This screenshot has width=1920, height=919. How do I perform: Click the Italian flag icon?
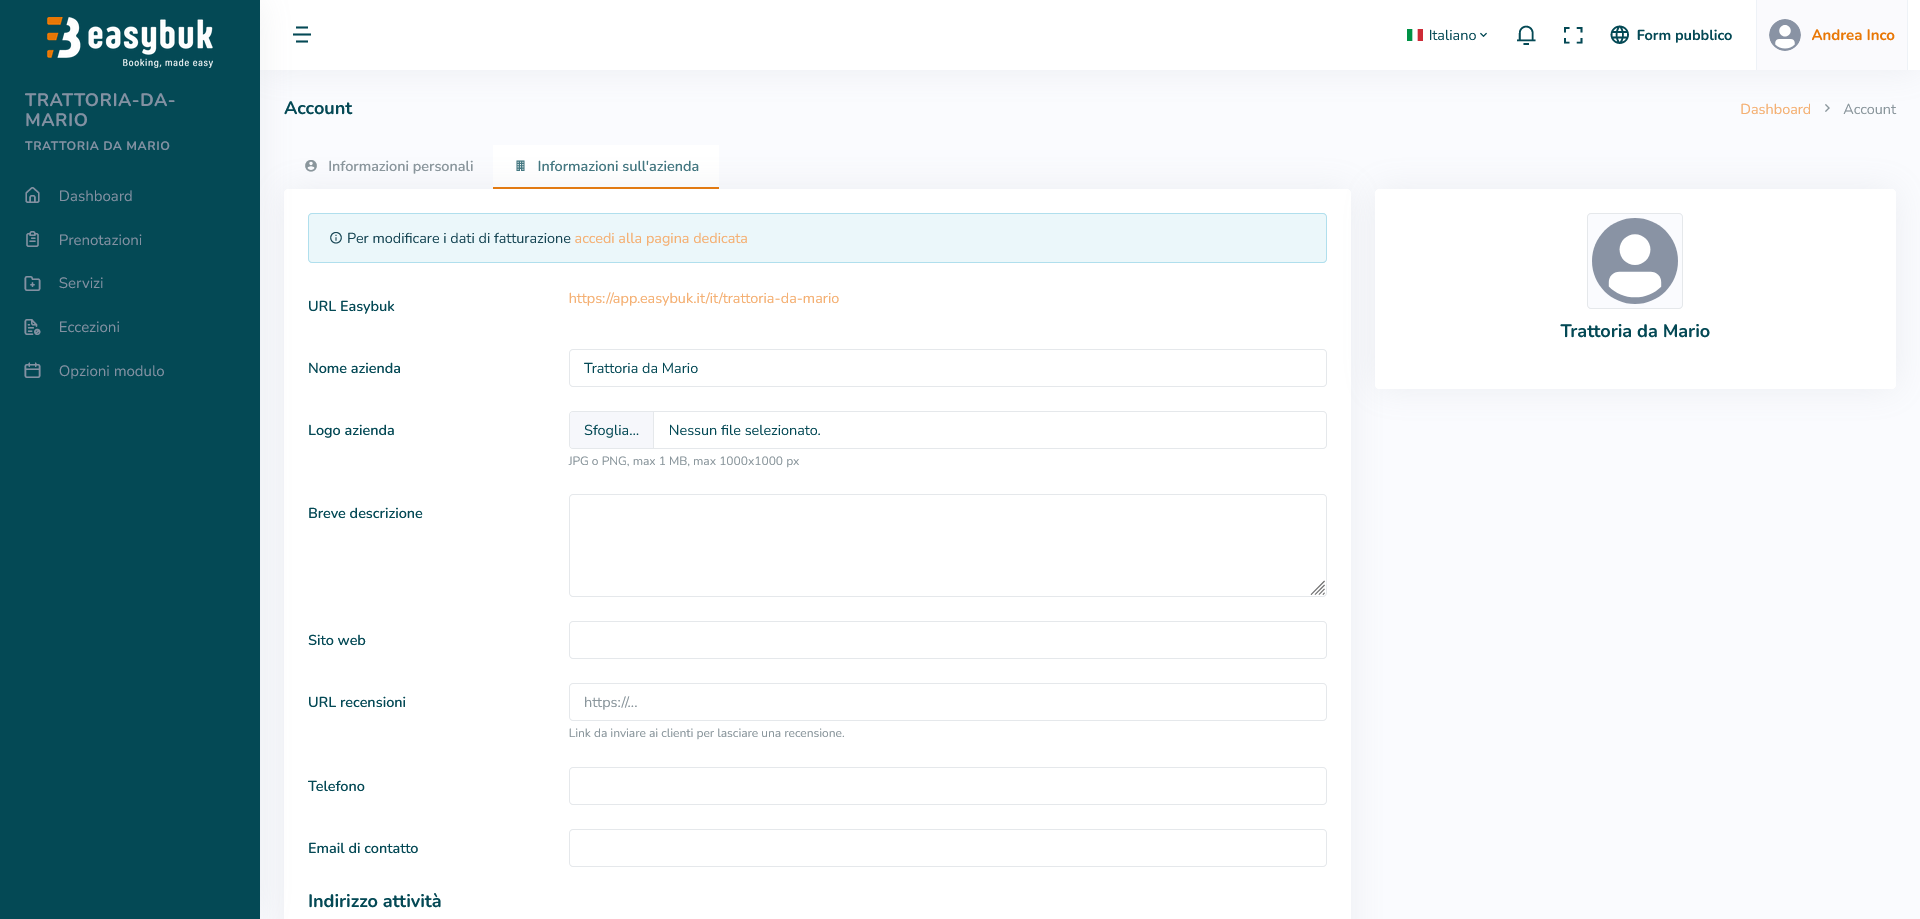(1415, 35)
